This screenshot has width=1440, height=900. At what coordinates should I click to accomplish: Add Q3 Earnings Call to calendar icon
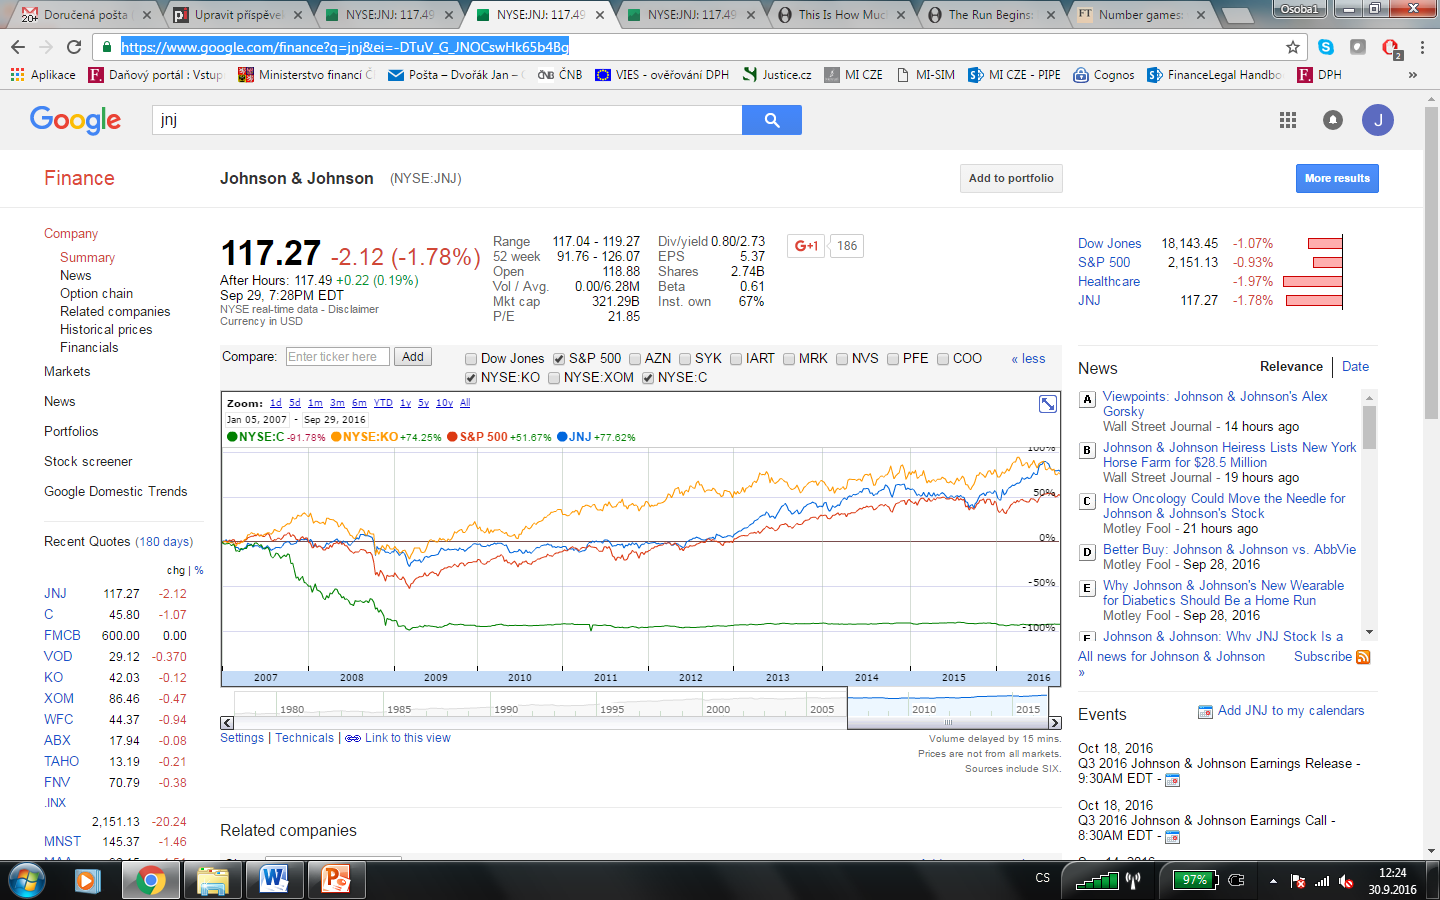tap(1172, 836)
